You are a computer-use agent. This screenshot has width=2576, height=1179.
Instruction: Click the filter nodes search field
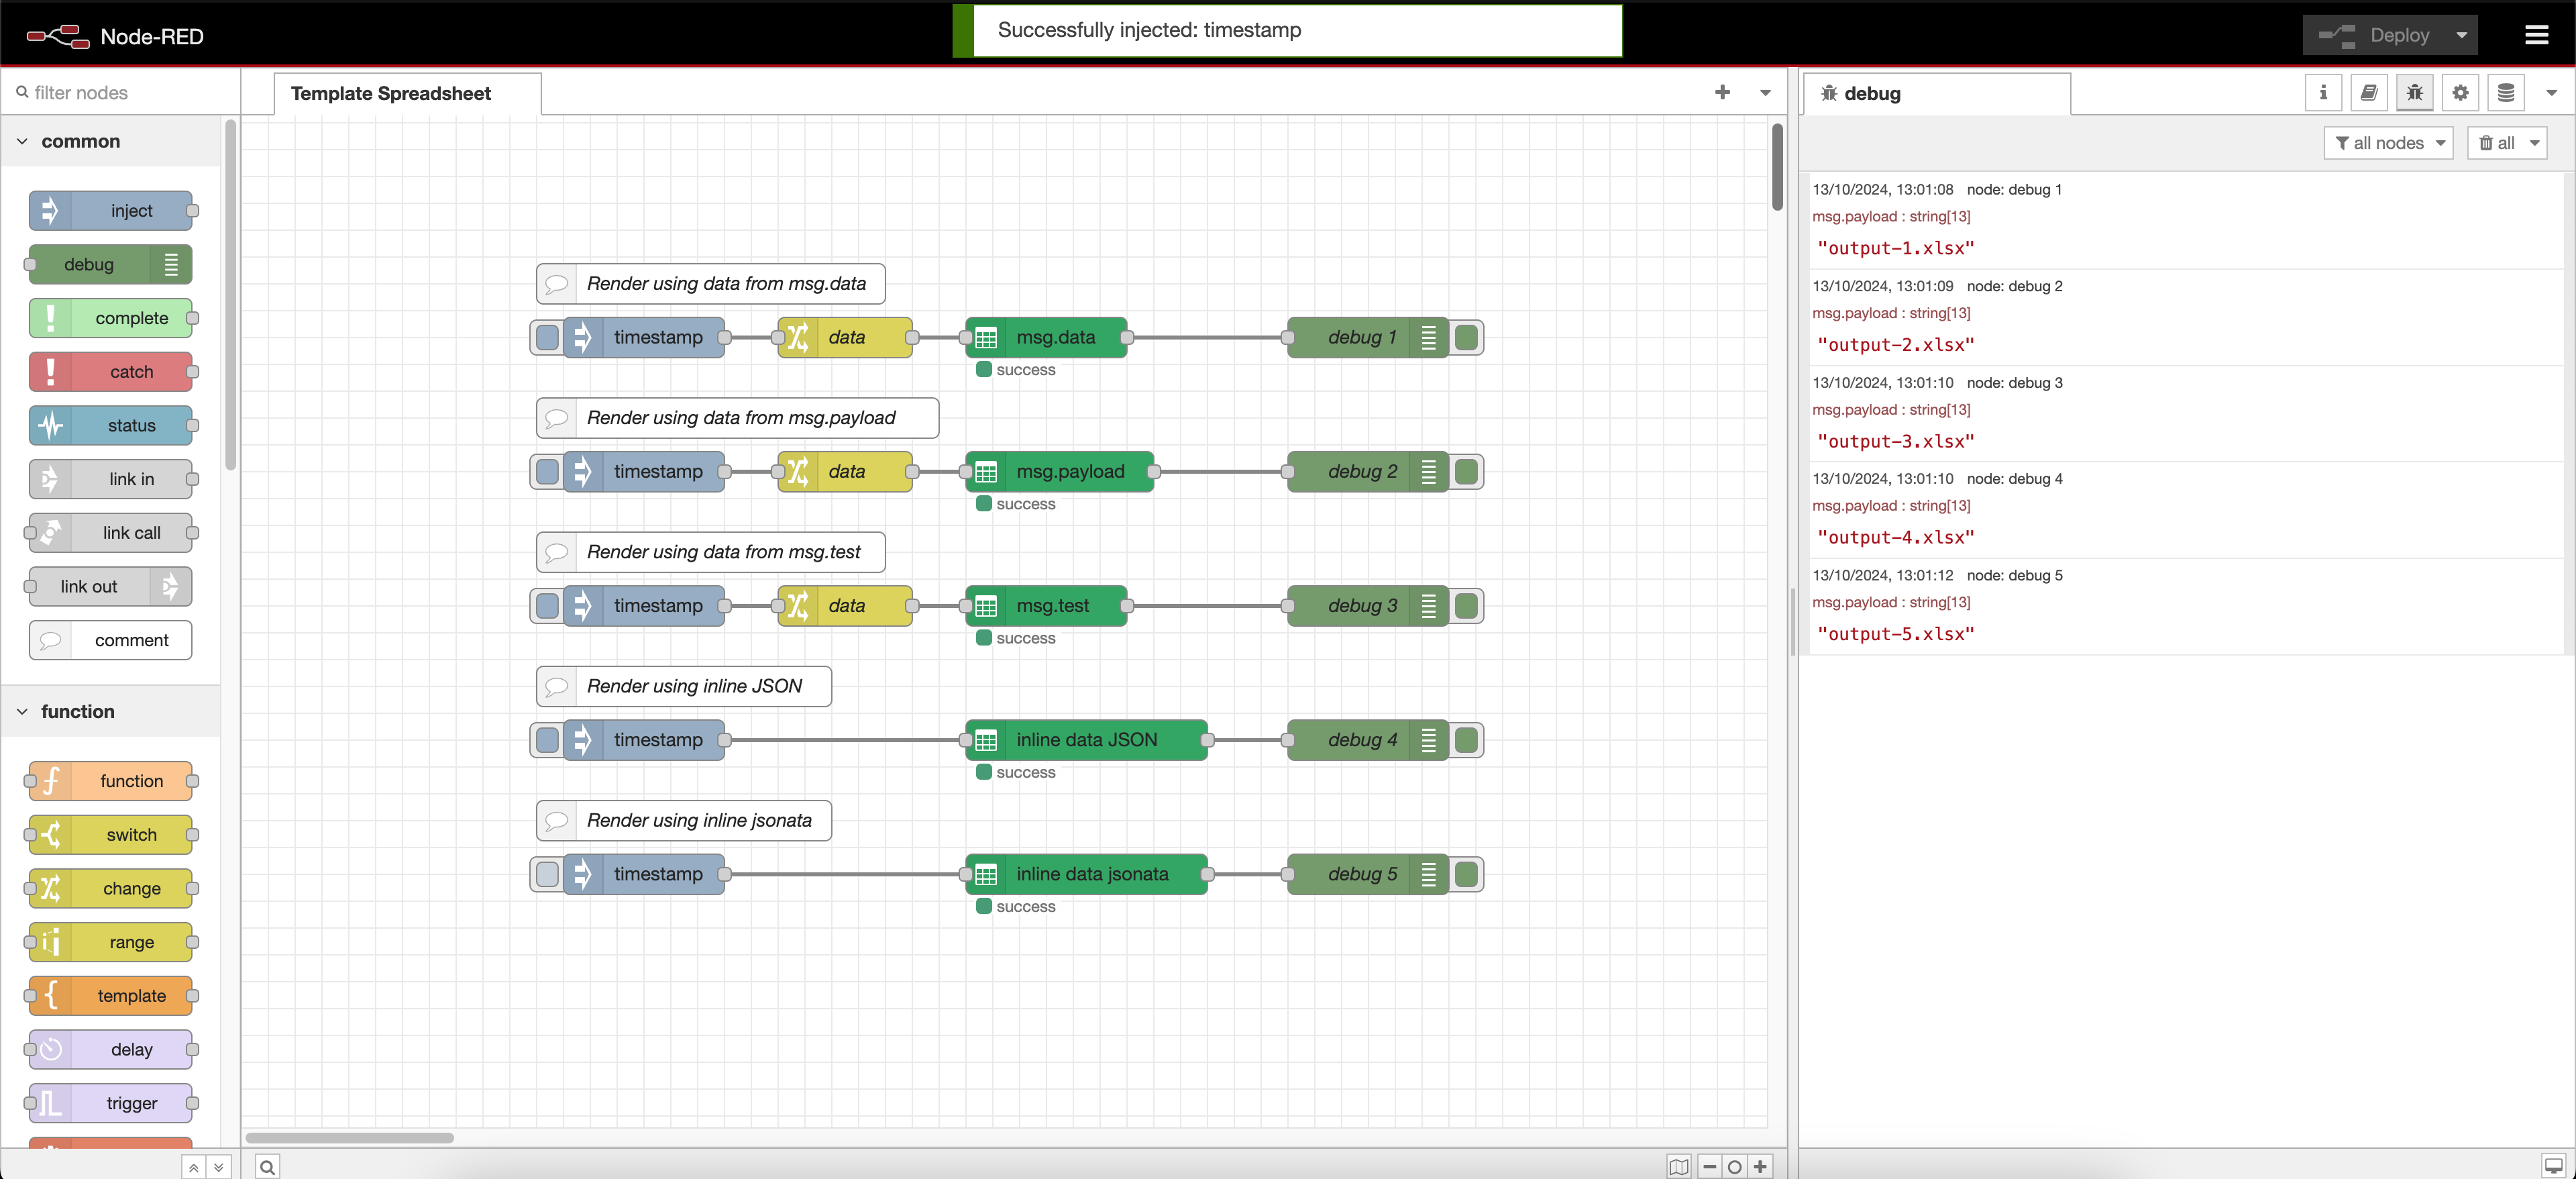(x=120, y=93)
